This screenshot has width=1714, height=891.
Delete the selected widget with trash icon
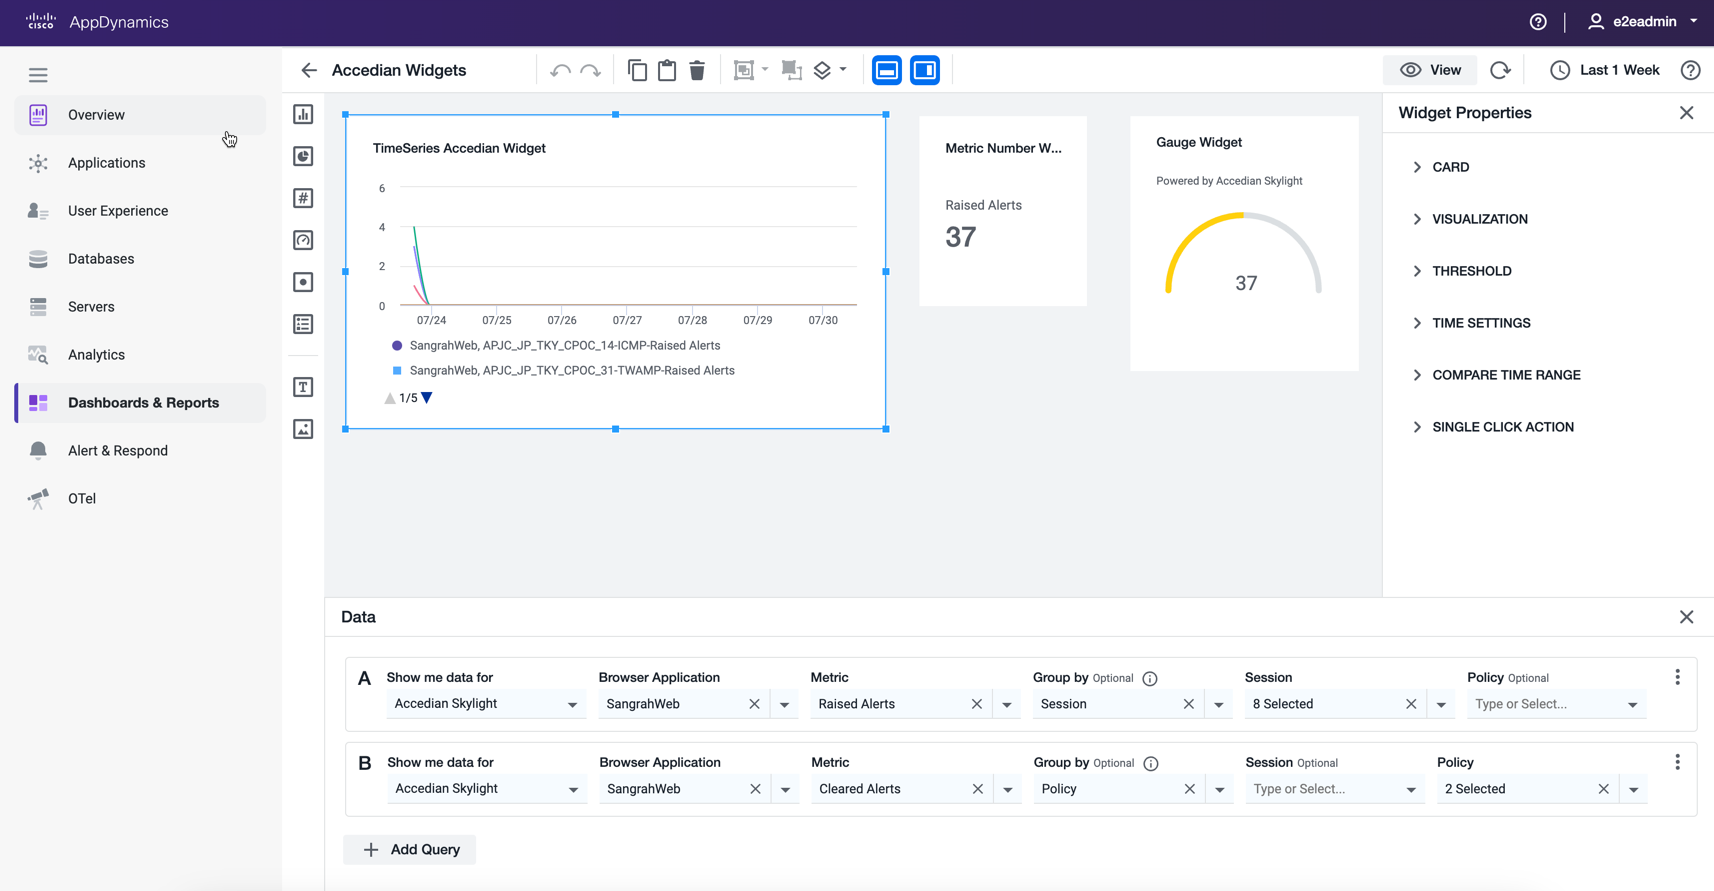click(697, 70)
